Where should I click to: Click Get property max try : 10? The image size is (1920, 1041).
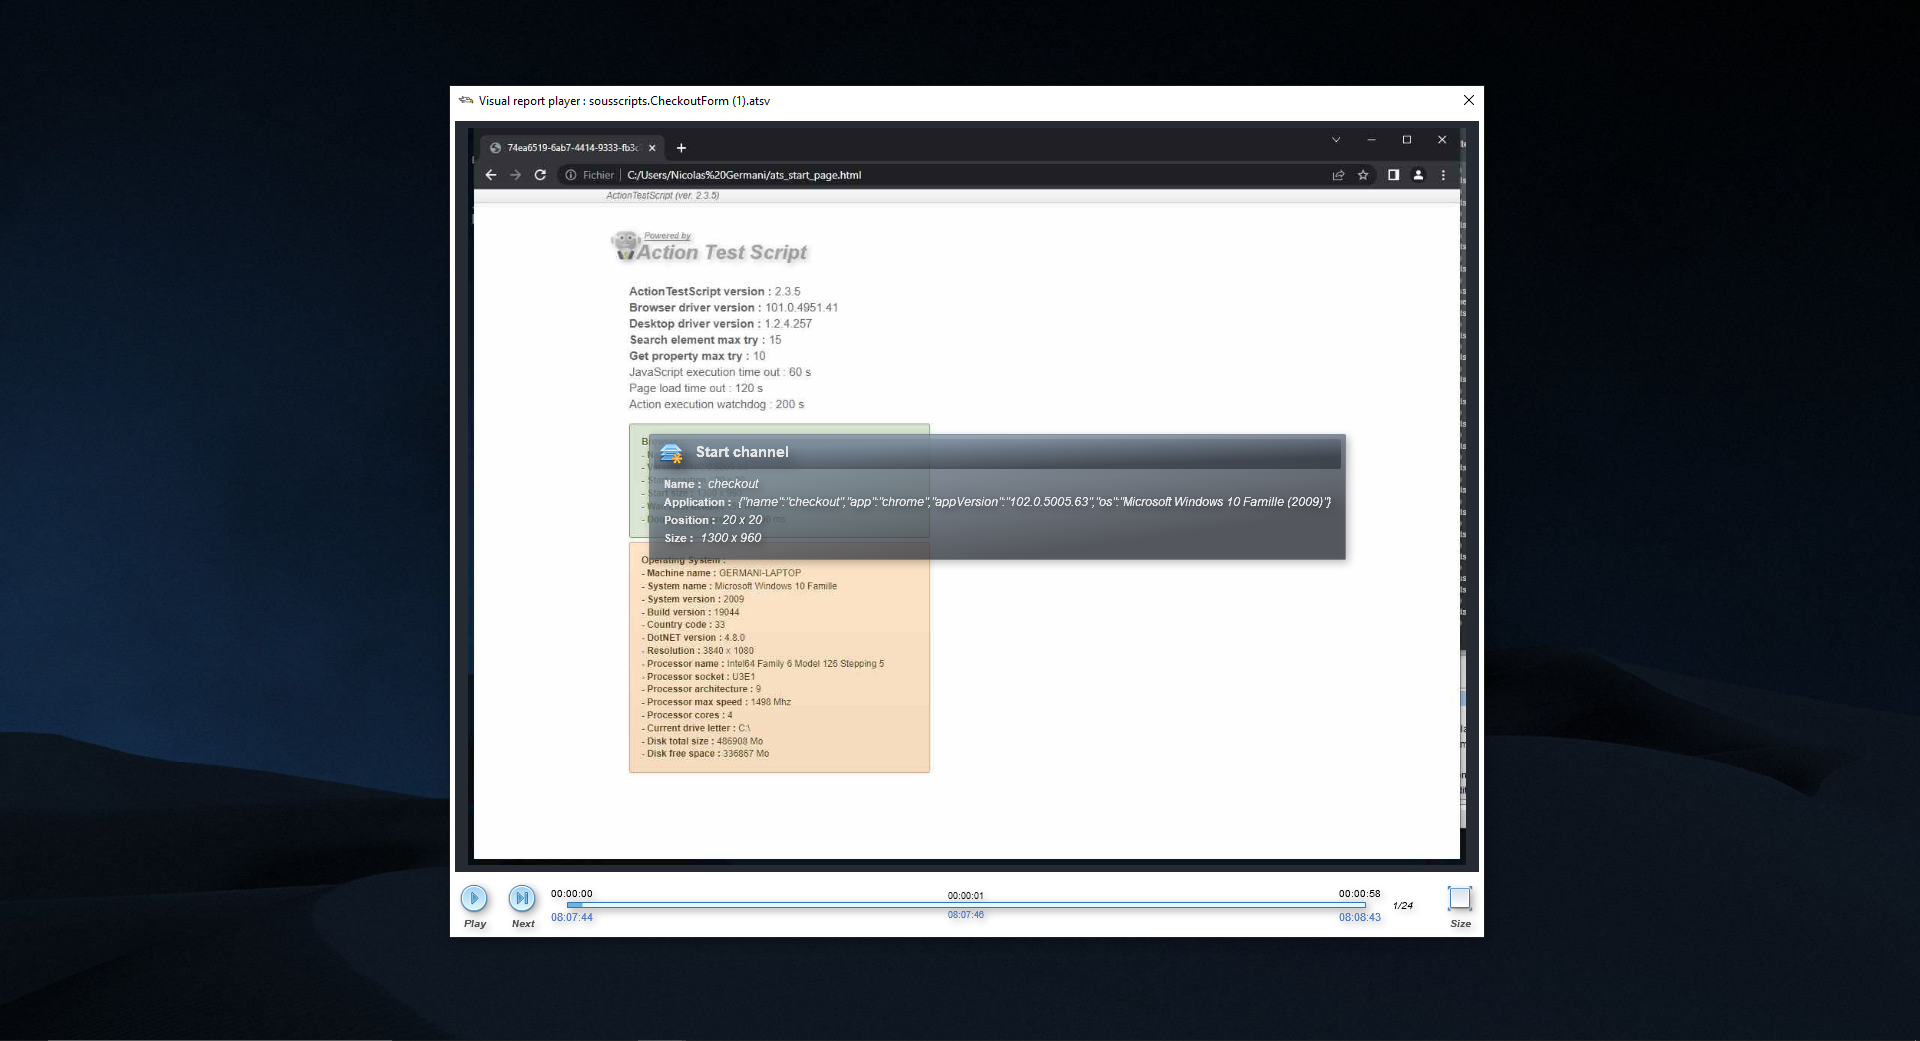pos(697,356)
